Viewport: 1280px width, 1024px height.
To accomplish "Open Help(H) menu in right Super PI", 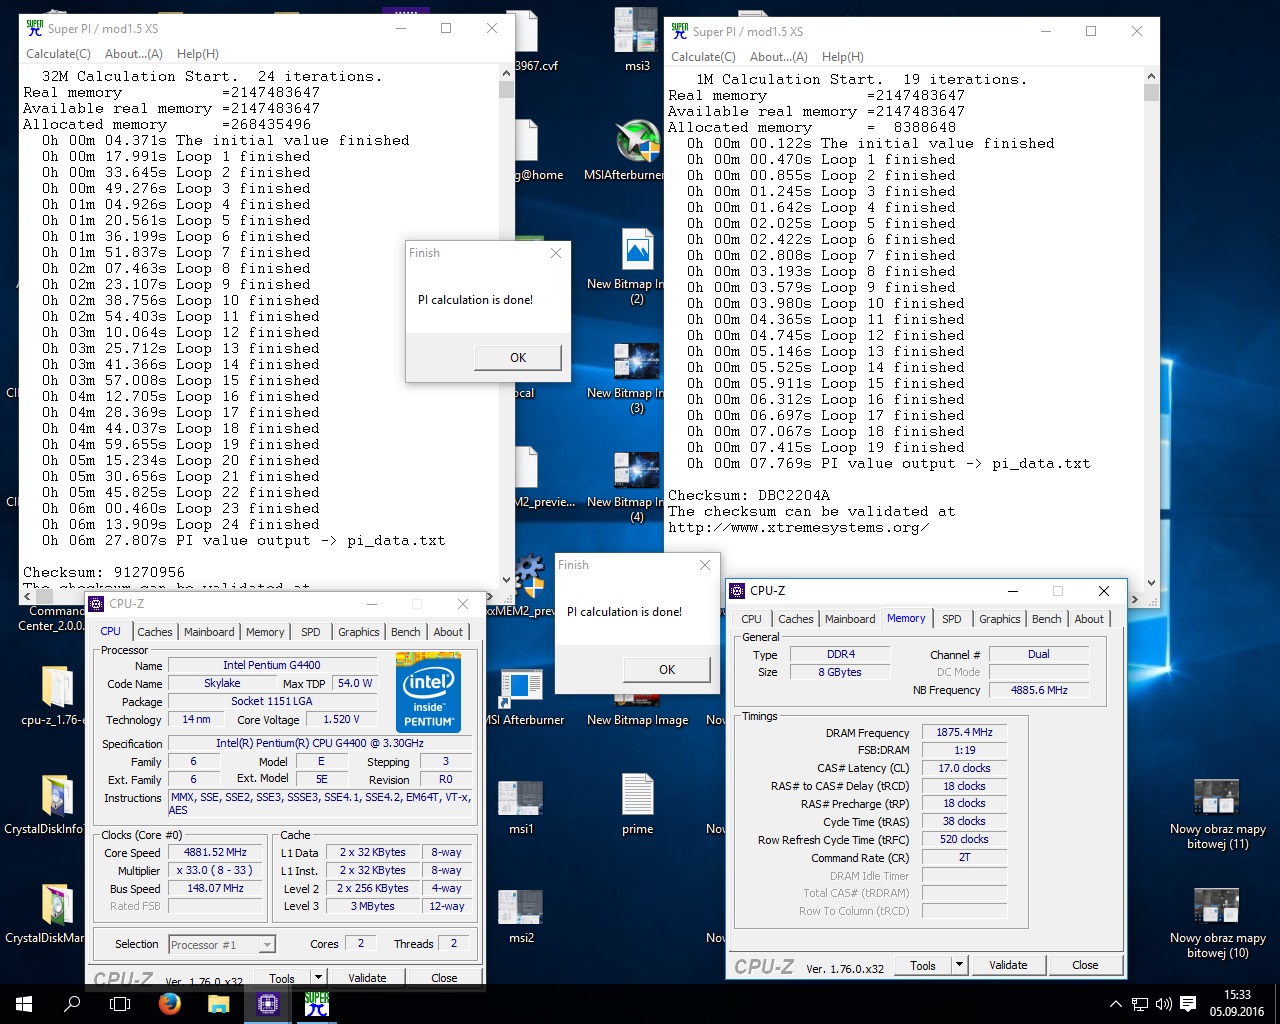I will 842,57.
